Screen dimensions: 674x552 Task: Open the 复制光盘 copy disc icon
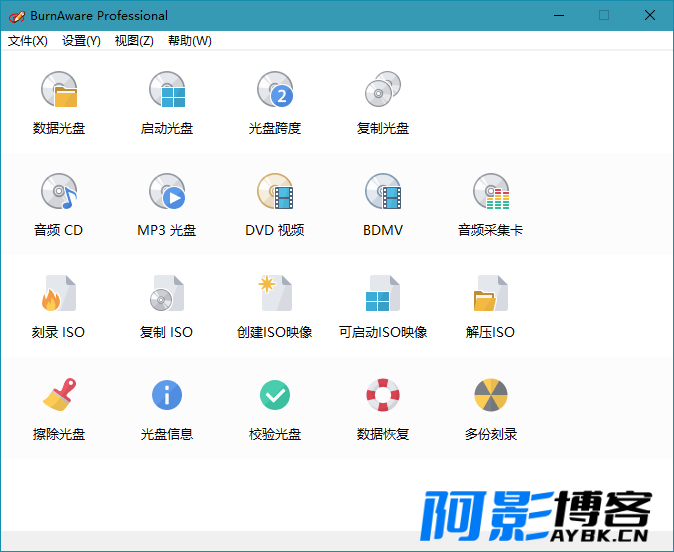pos(383,89)
